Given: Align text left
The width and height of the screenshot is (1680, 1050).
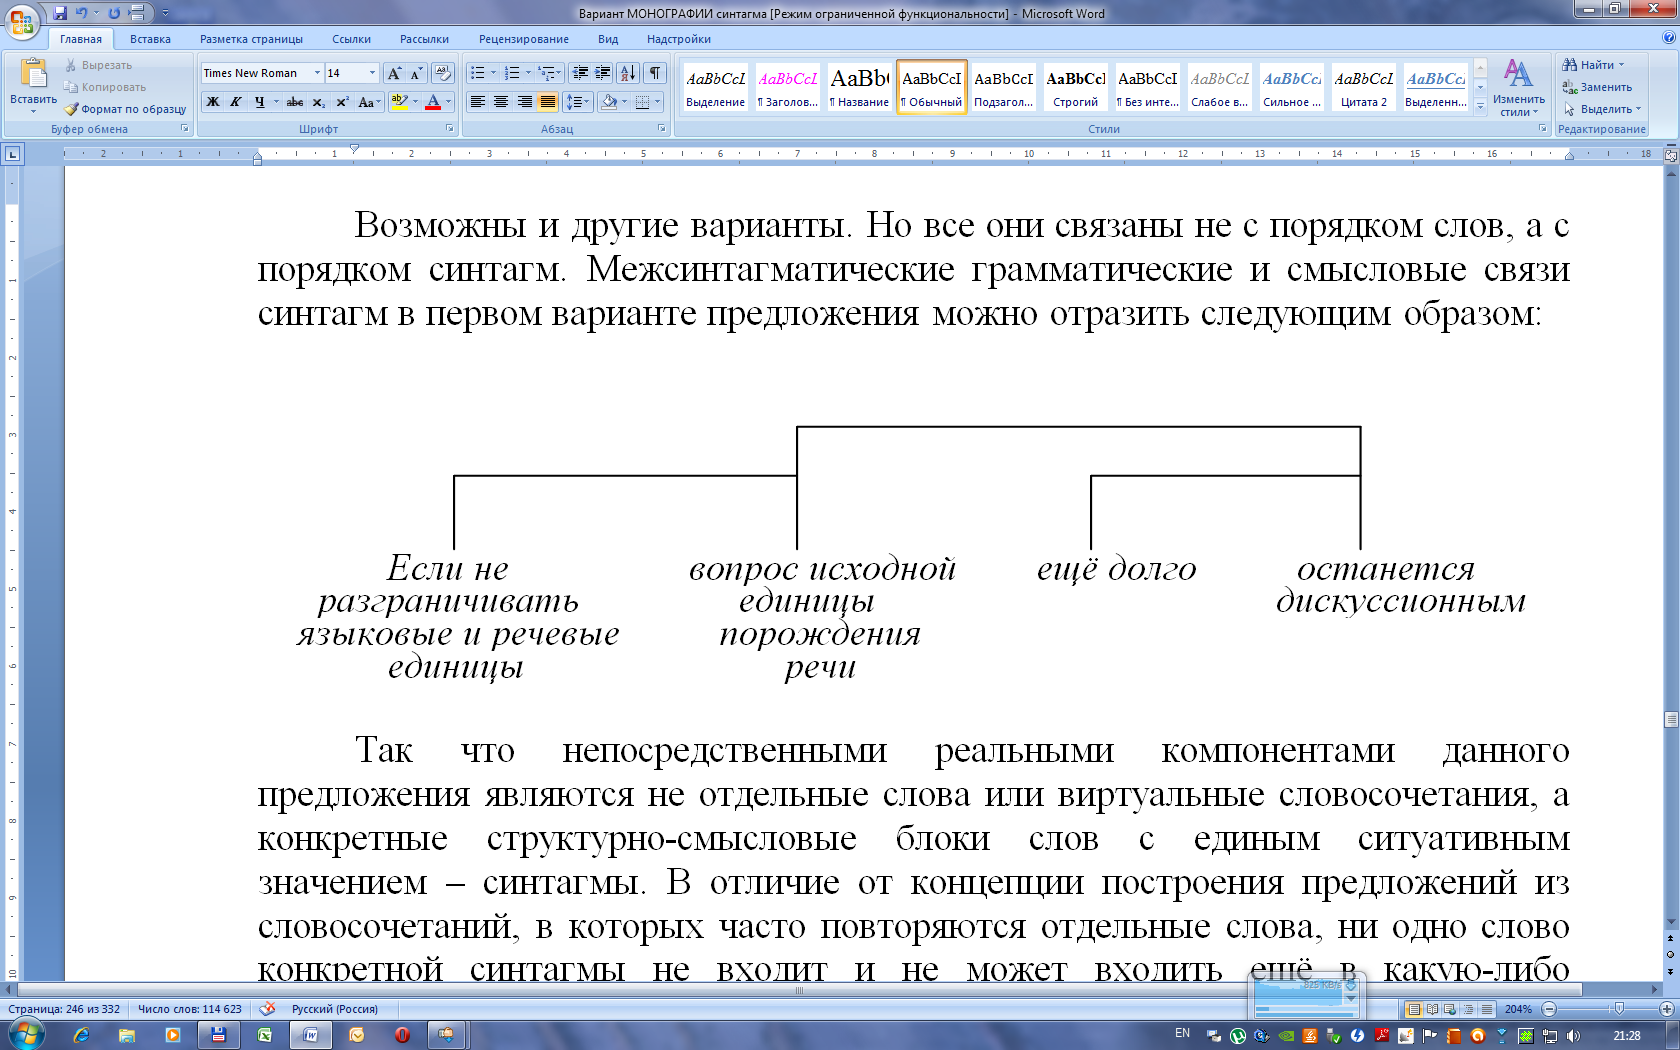Looking at the screenshot, I should [478, 102].
